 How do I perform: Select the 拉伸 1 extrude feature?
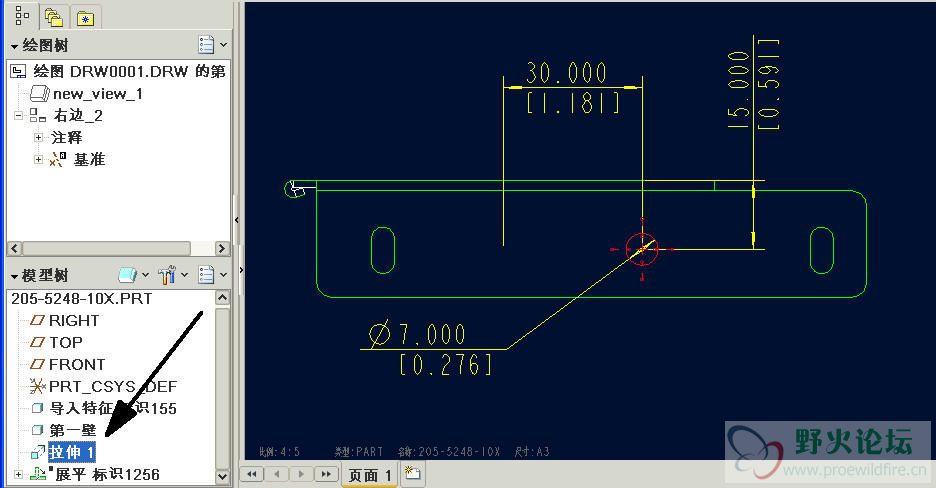(72, 452)
